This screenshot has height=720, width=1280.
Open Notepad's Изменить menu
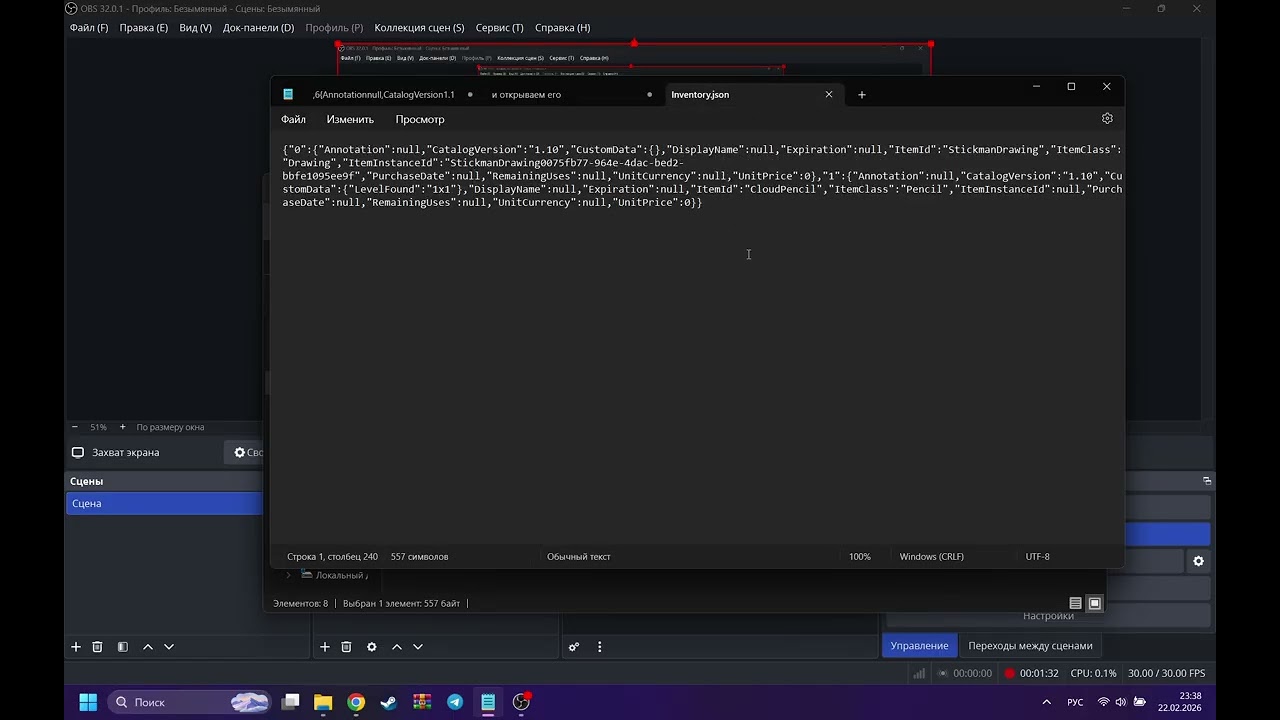350,119
